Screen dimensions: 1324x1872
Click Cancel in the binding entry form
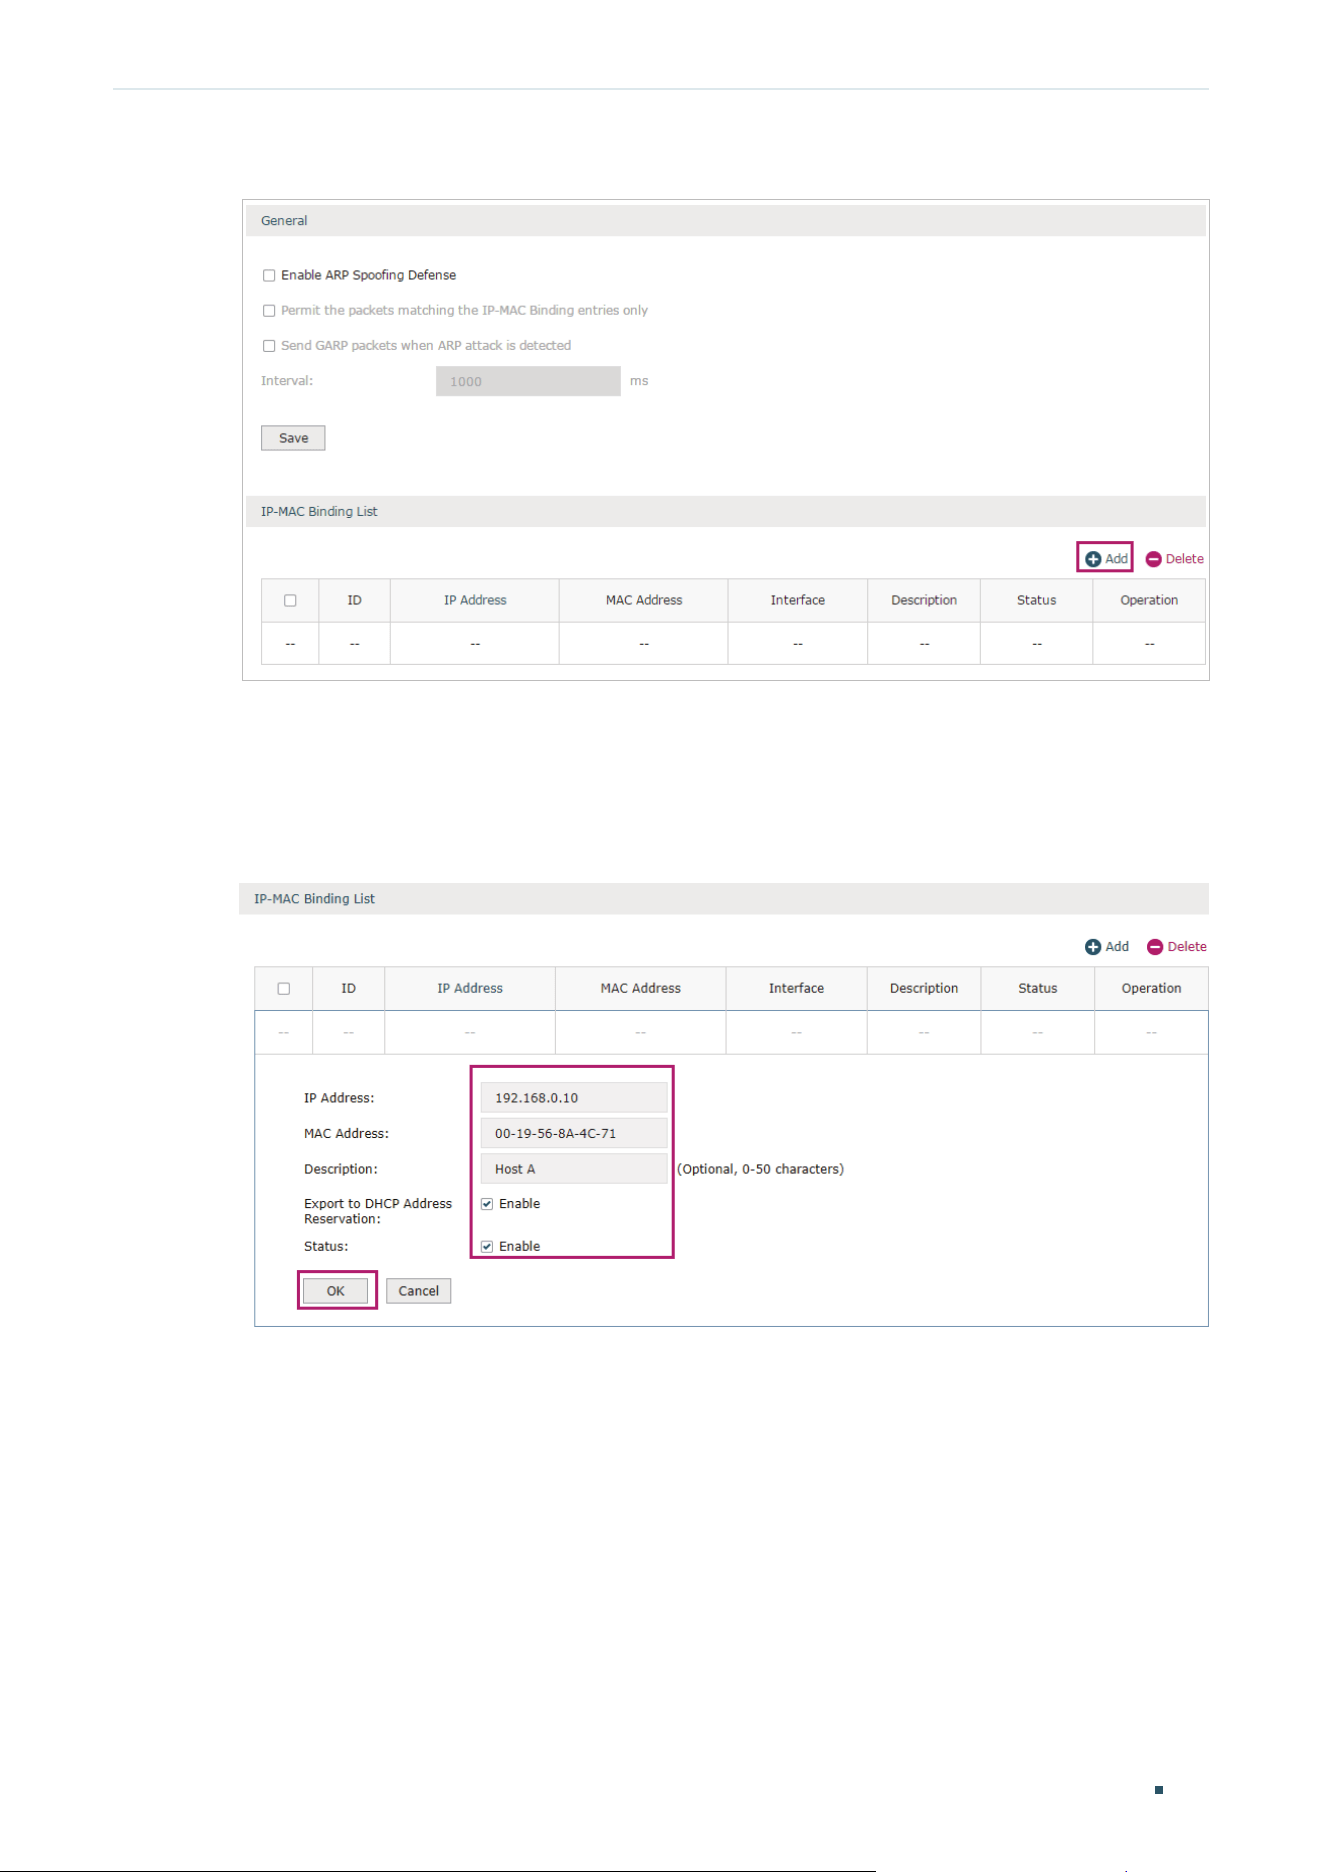[x=419, y=1291]
